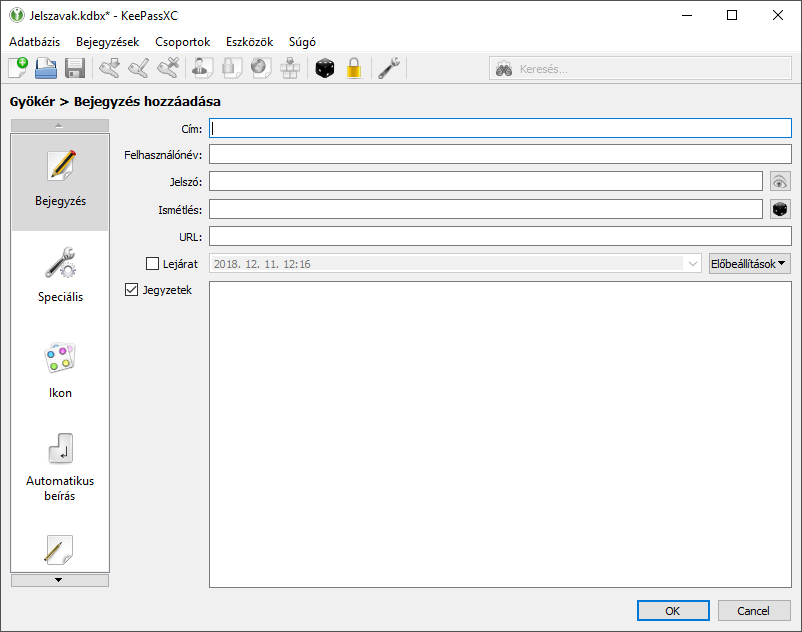Screen dimensions: 802x632
Task: Minimize the KeePassXC window
Action: pyautogui.click(x=687, y=15)
